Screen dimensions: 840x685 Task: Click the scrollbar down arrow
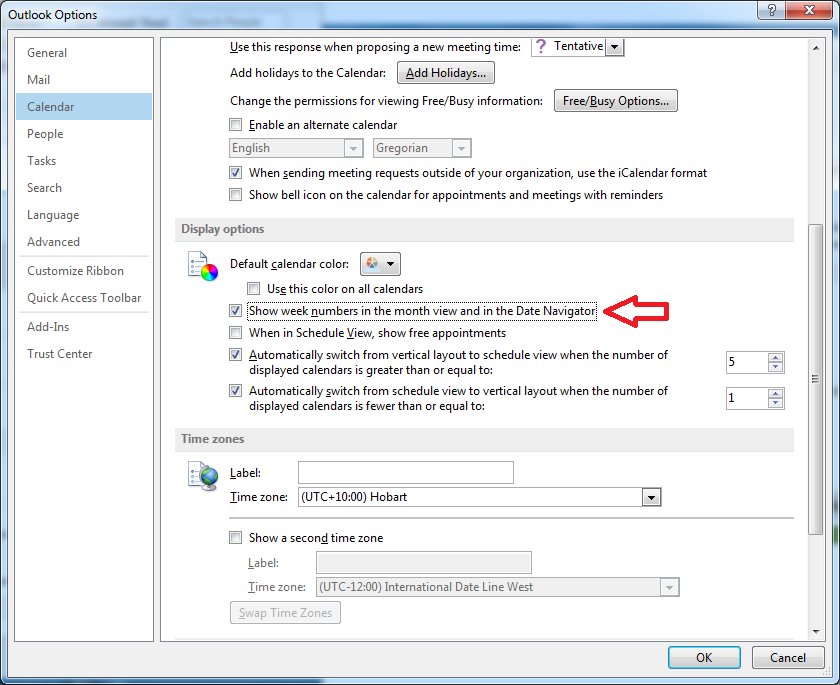(815, 631)
